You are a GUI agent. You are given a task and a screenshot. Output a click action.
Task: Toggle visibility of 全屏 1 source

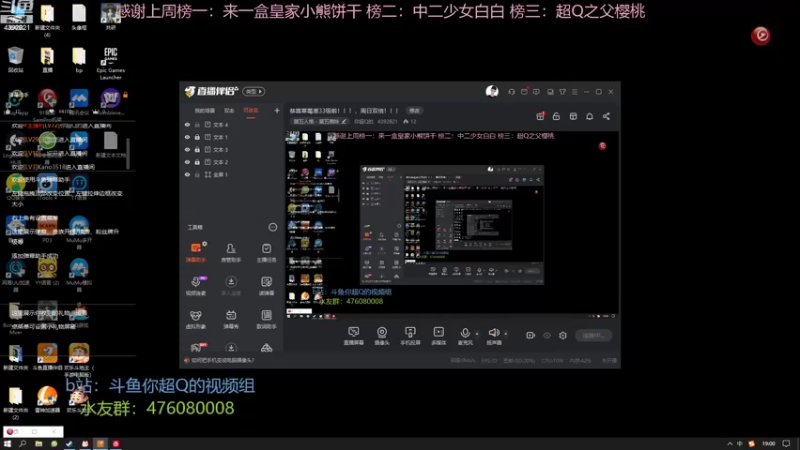tap(187, 174)
